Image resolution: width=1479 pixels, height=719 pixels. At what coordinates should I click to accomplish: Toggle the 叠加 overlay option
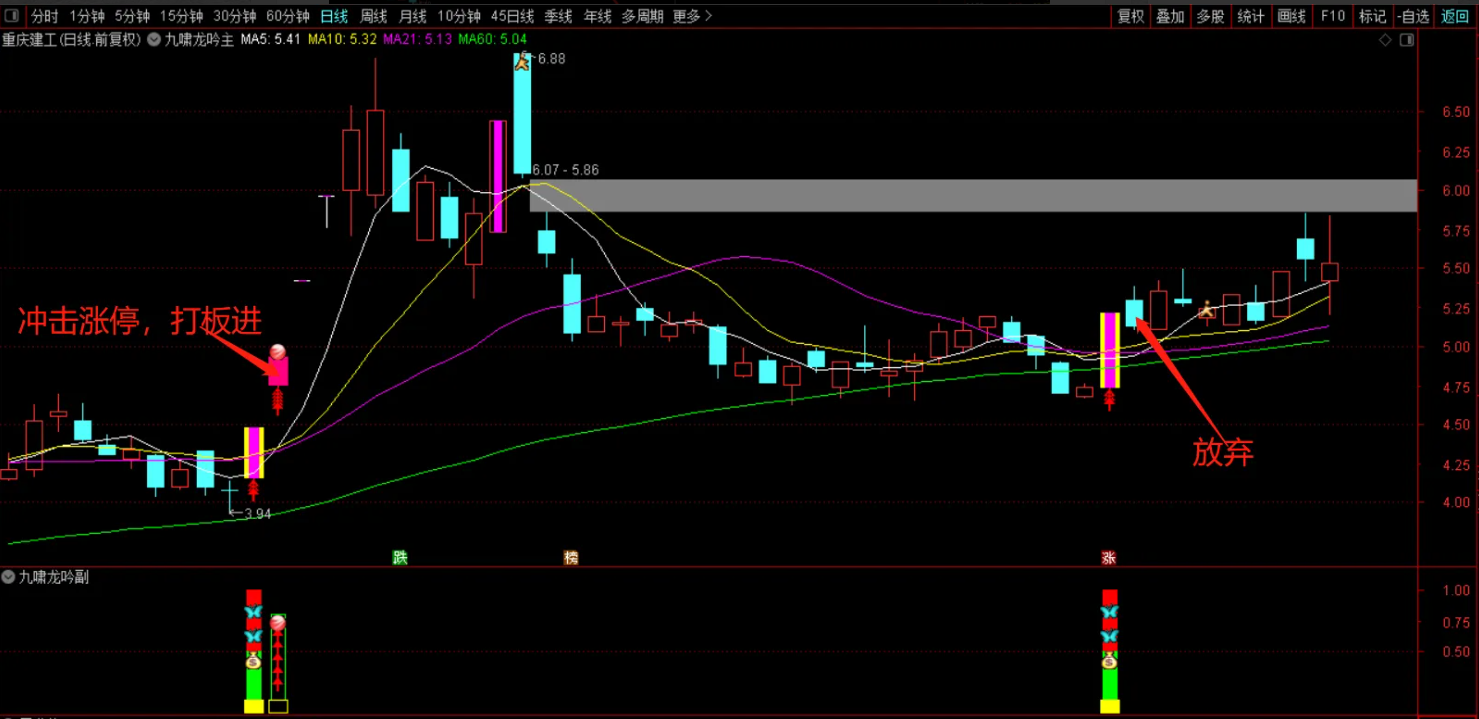coord(1170,16)
